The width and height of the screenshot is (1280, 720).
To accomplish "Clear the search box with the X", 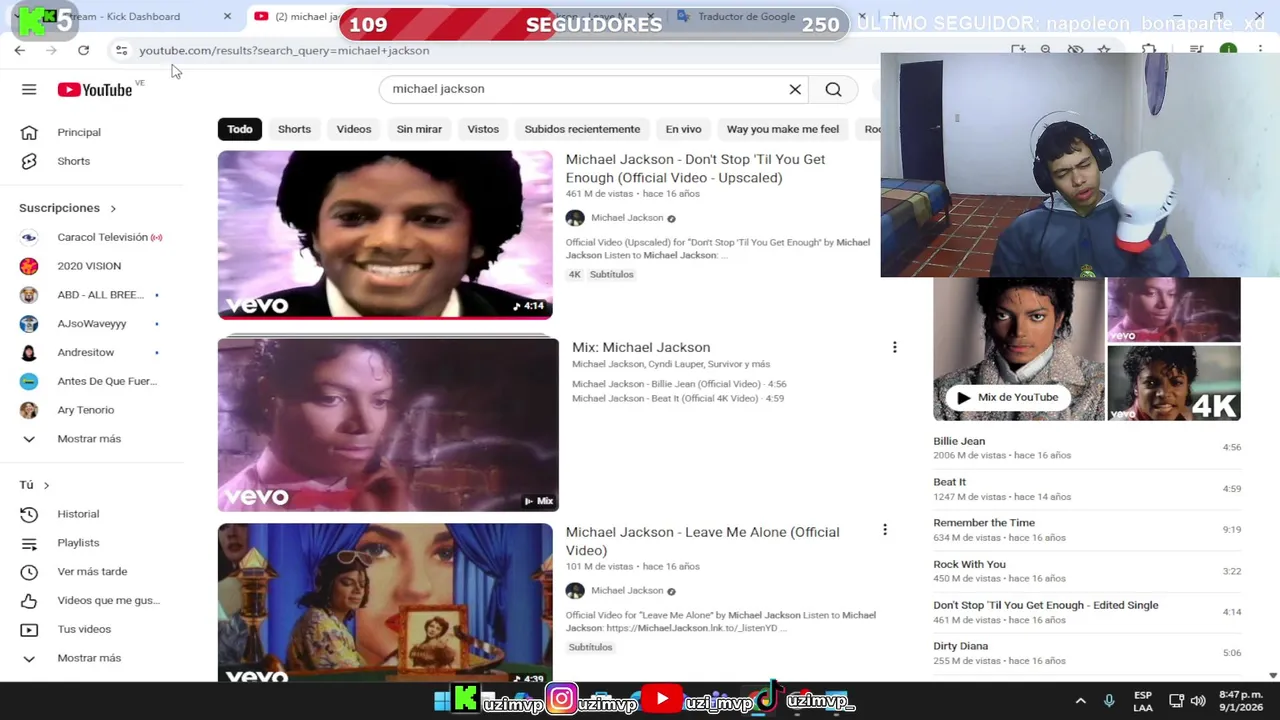I will pyautogui.click(x=795, y=89).
